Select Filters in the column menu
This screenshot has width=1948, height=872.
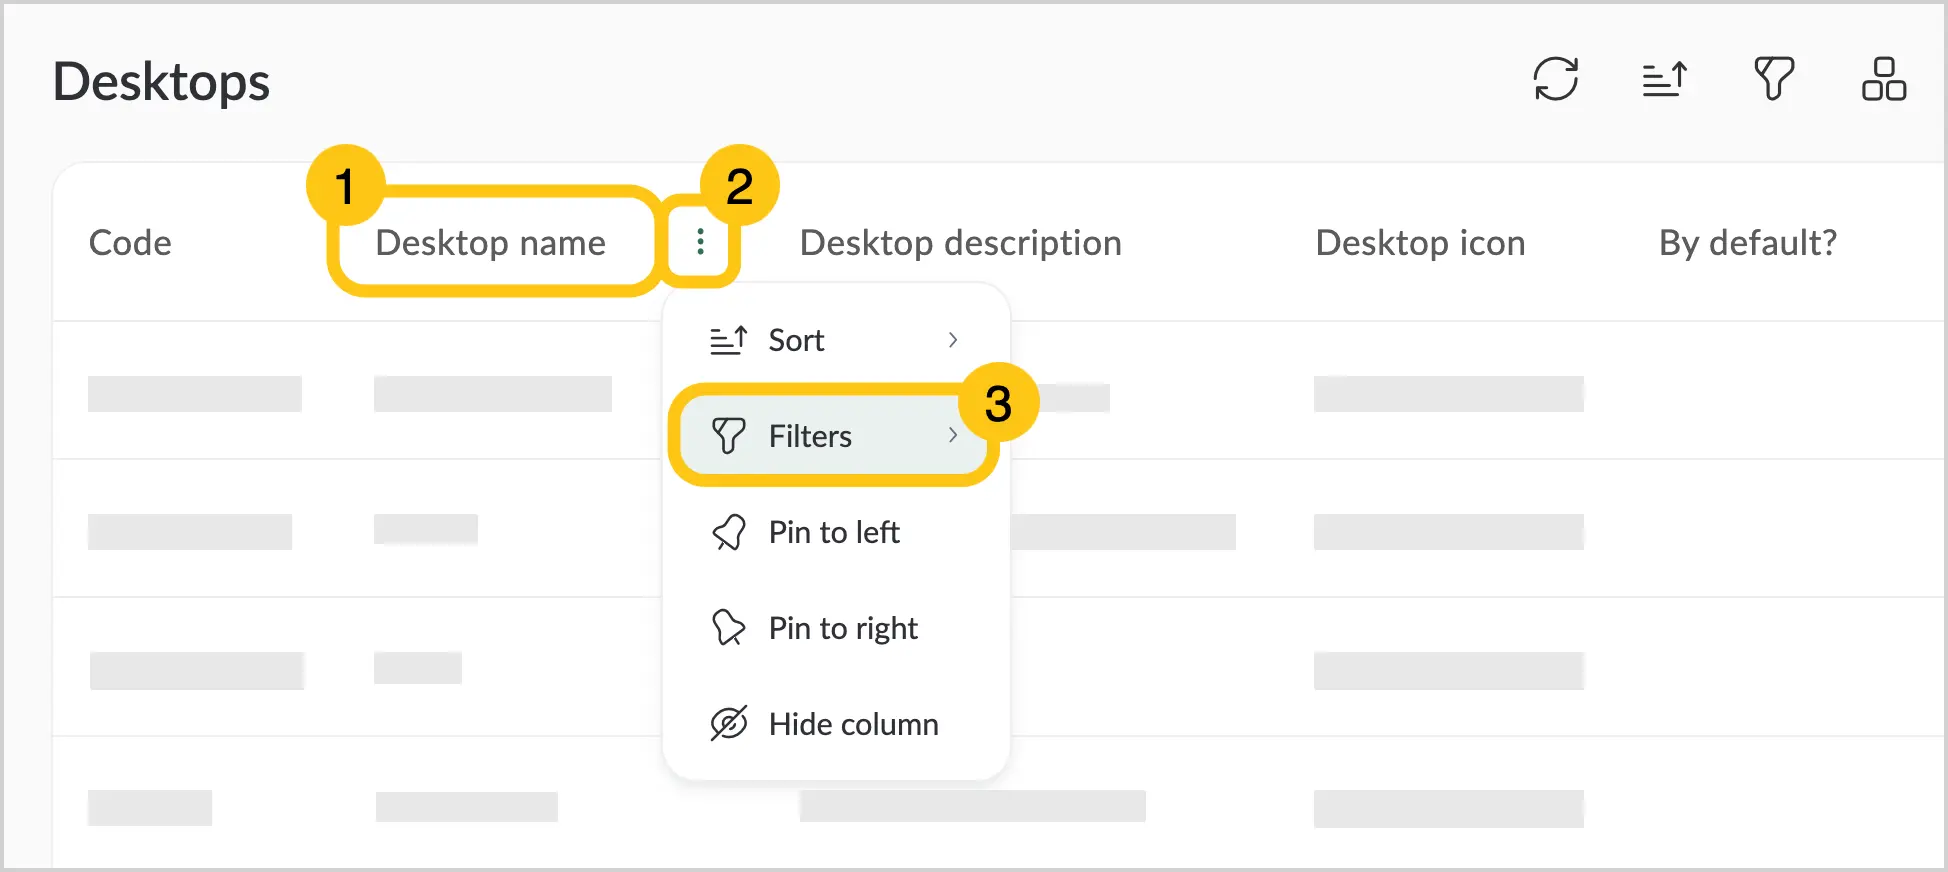coord(836,436)
